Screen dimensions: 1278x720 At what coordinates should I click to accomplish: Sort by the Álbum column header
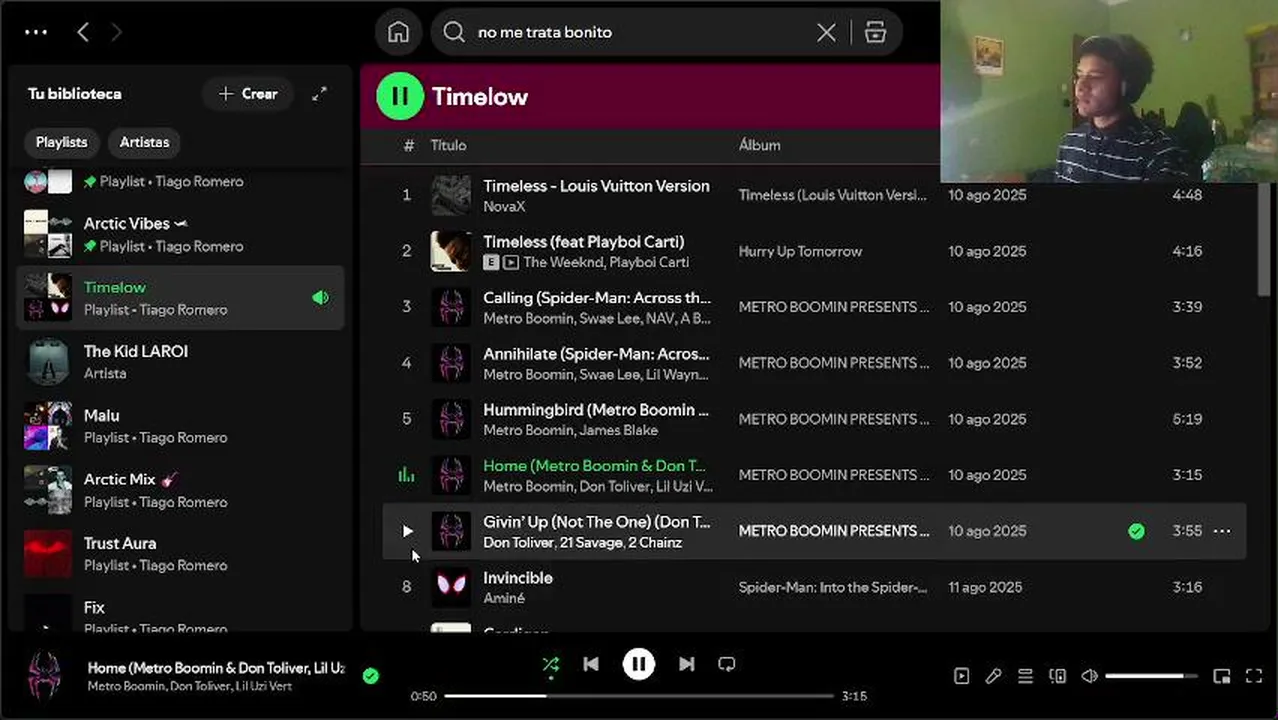(x=759, y=145)
